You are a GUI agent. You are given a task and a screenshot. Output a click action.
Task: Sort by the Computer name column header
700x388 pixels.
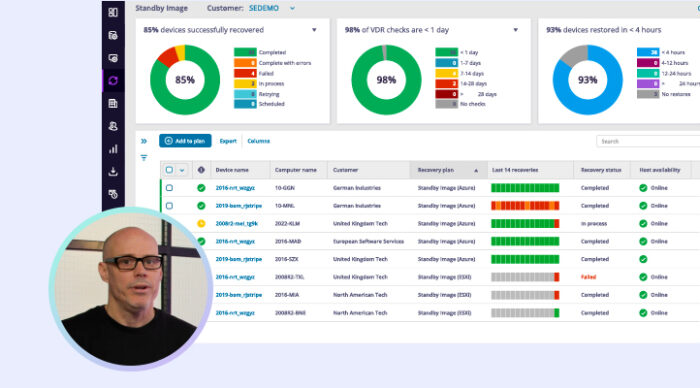click(296, 170)
